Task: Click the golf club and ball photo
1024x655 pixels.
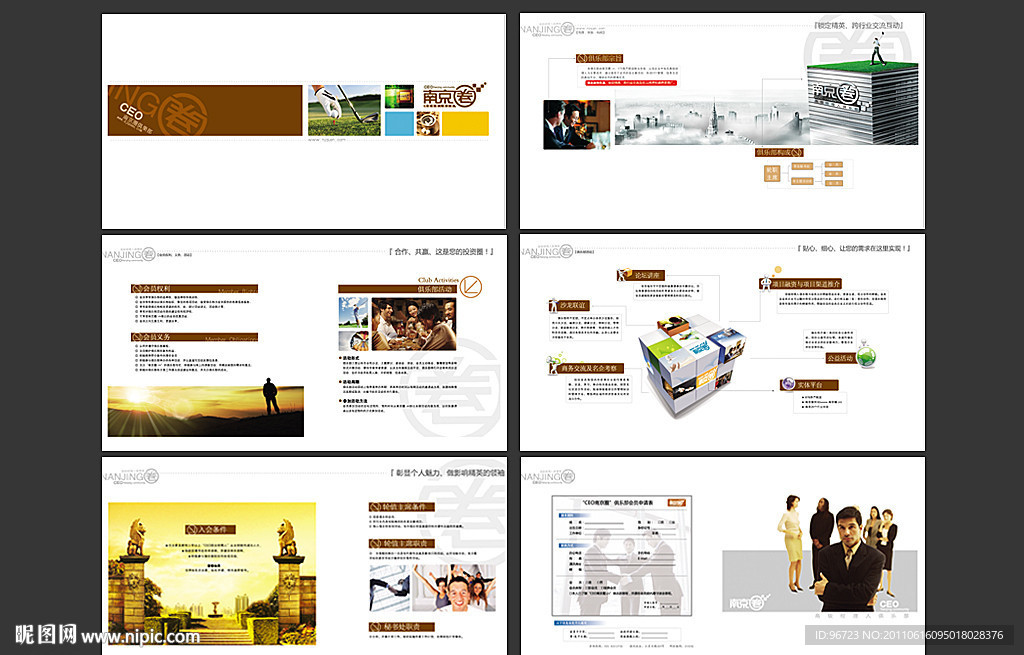Action: 344,110
